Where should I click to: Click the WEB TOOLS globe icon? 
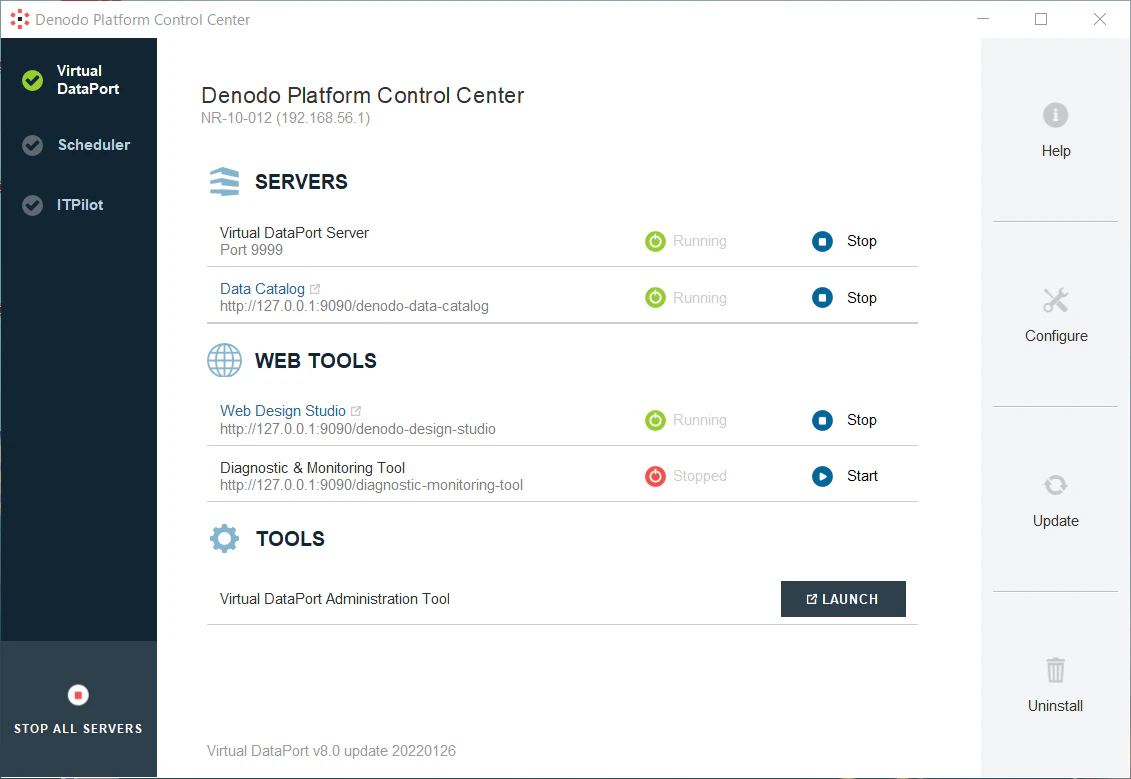pyautogui.click(x=224, y=360)
